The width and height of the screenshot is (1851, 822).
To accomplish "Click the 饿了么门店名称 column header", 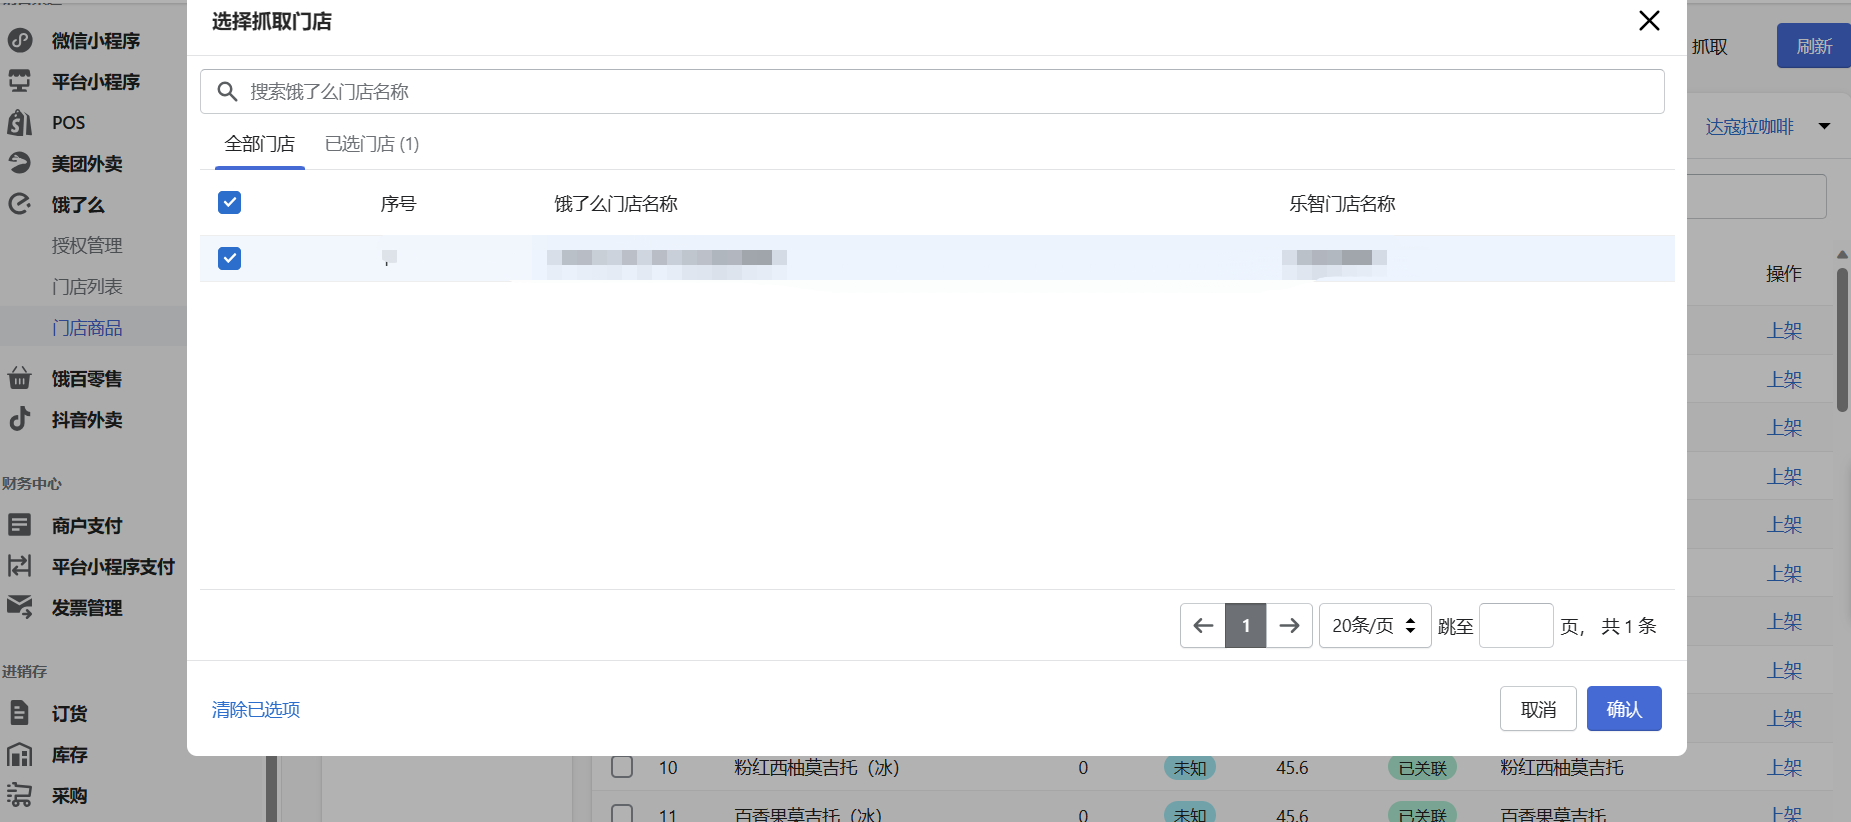I will [616, 204].
